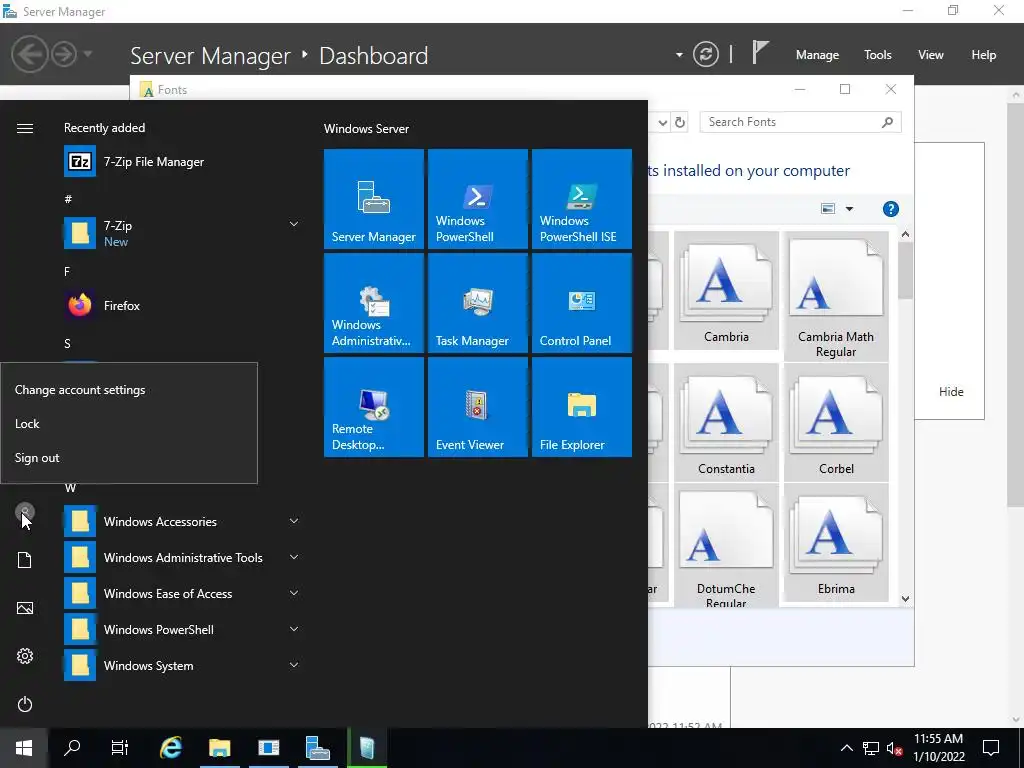Select Sign out from account menu
Image resolution: width=1024 pixels, height=768 pixels.
click(129, 458)
